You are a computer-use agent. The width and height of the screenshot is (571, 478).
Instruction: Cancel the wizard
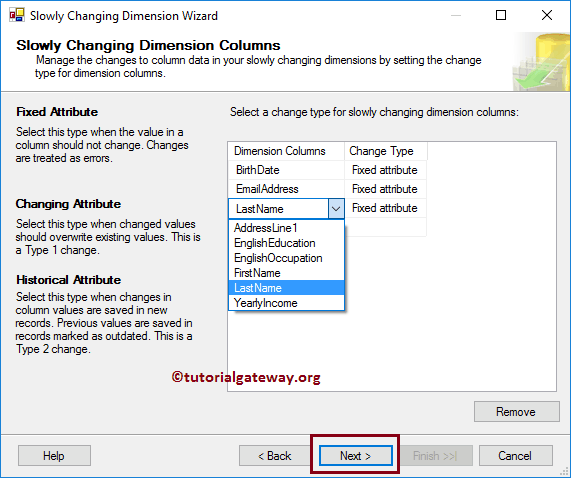pyautogui.click(x=515, y=455)
